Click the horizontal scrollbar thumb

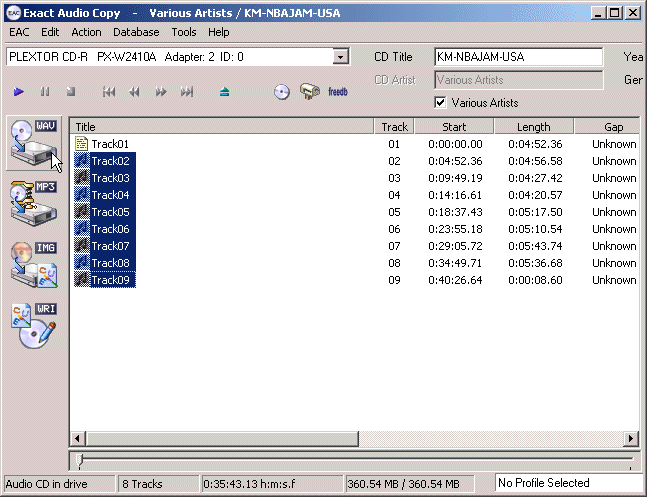[x=222, y=438]
